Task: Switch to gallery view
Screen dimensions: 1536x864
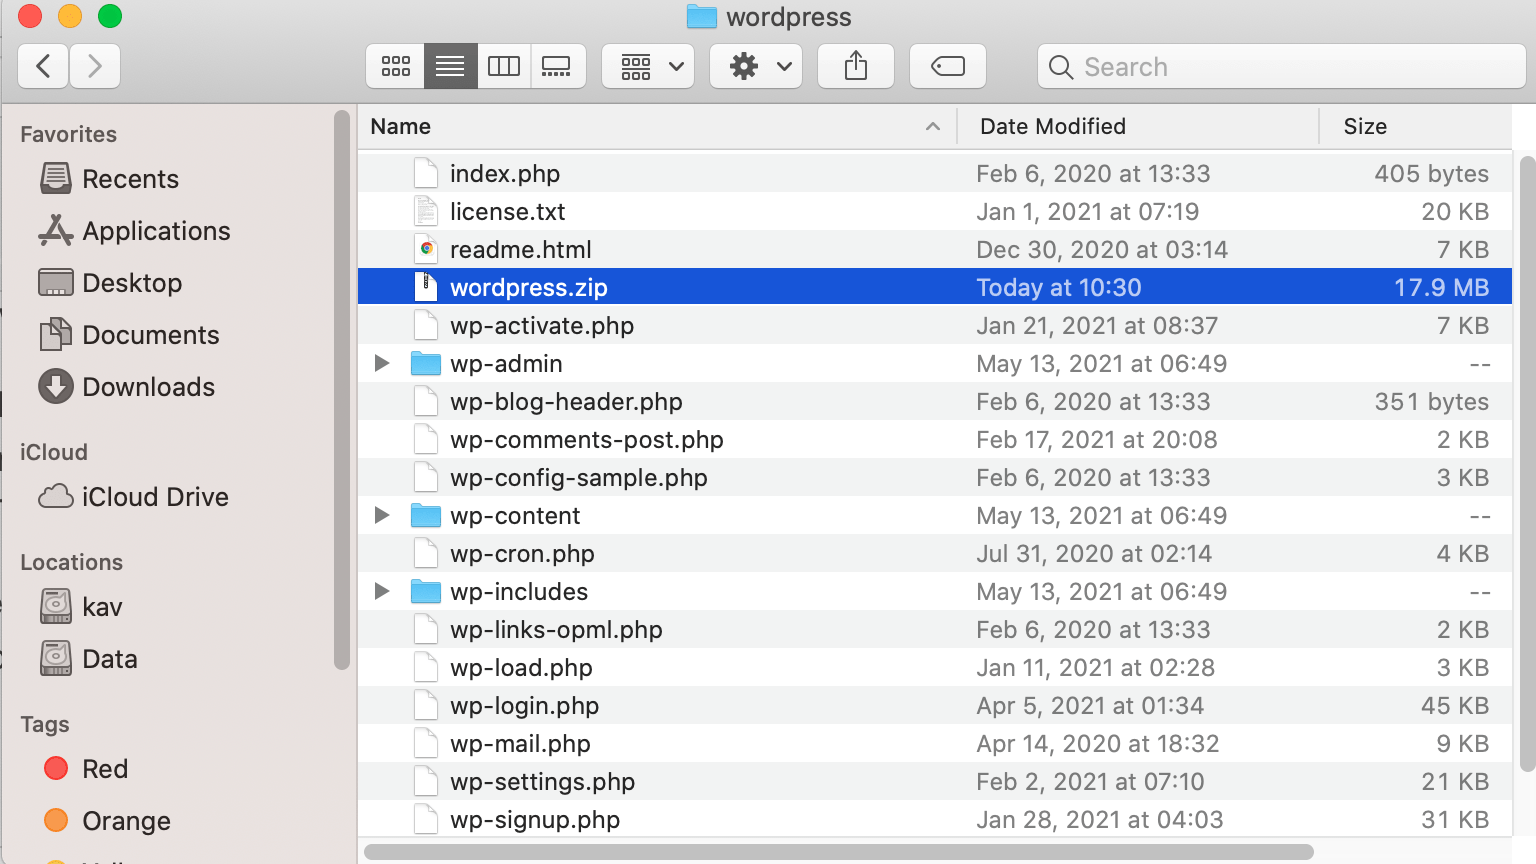Action: click(x=557, y=67)
